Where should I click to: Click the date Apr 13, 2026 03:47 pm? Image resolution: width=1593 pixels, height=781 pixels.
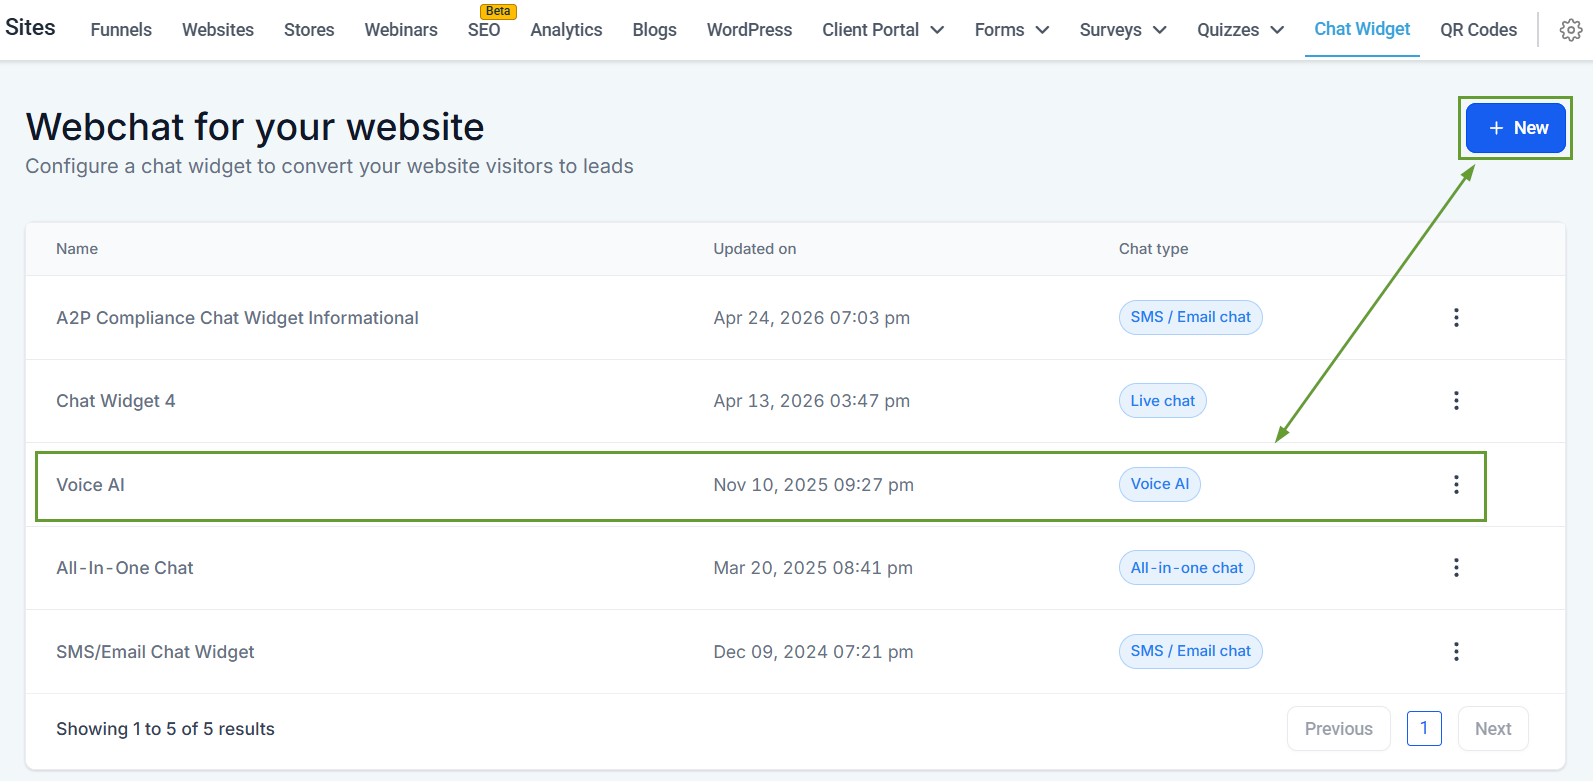tap(811, 401)
